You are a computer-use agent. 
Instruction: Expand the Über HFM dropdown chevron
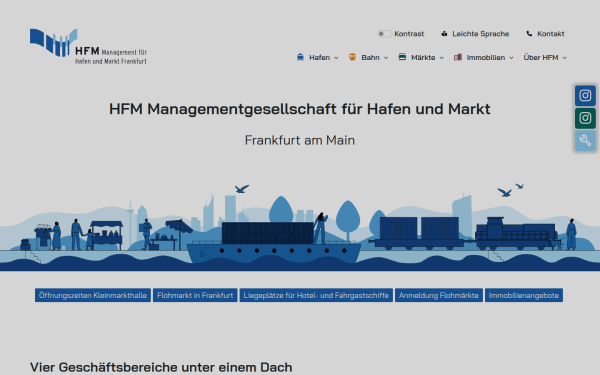tap(564, 58)
